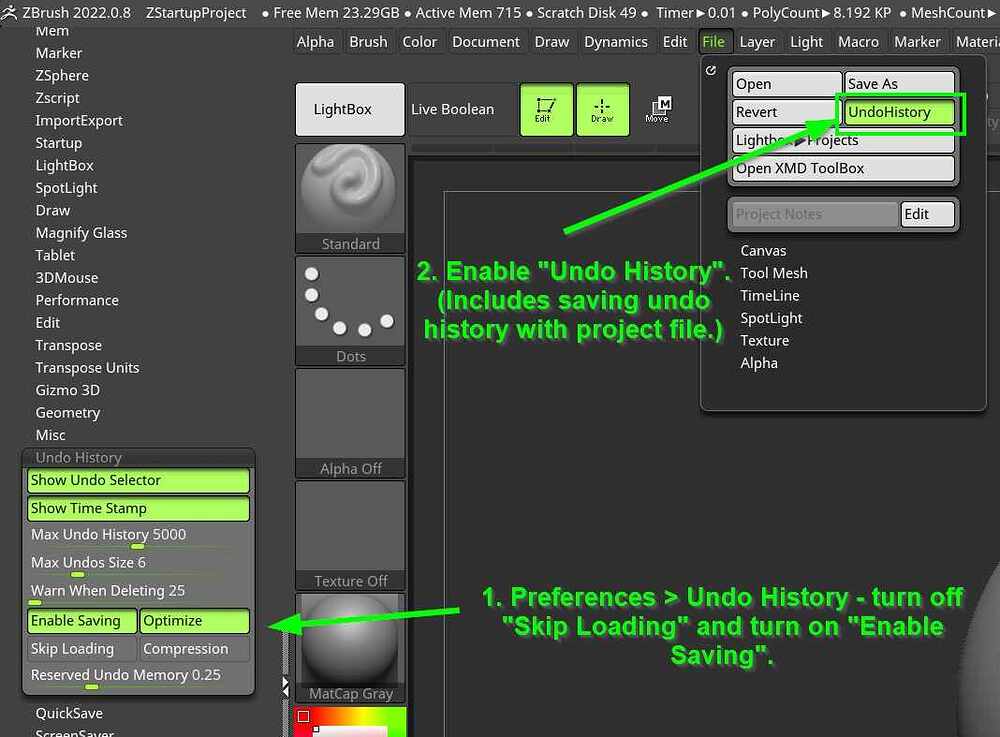1000x737 pixels.
Task: Expand the SpotLight preferences section
Action: point(66,188)
